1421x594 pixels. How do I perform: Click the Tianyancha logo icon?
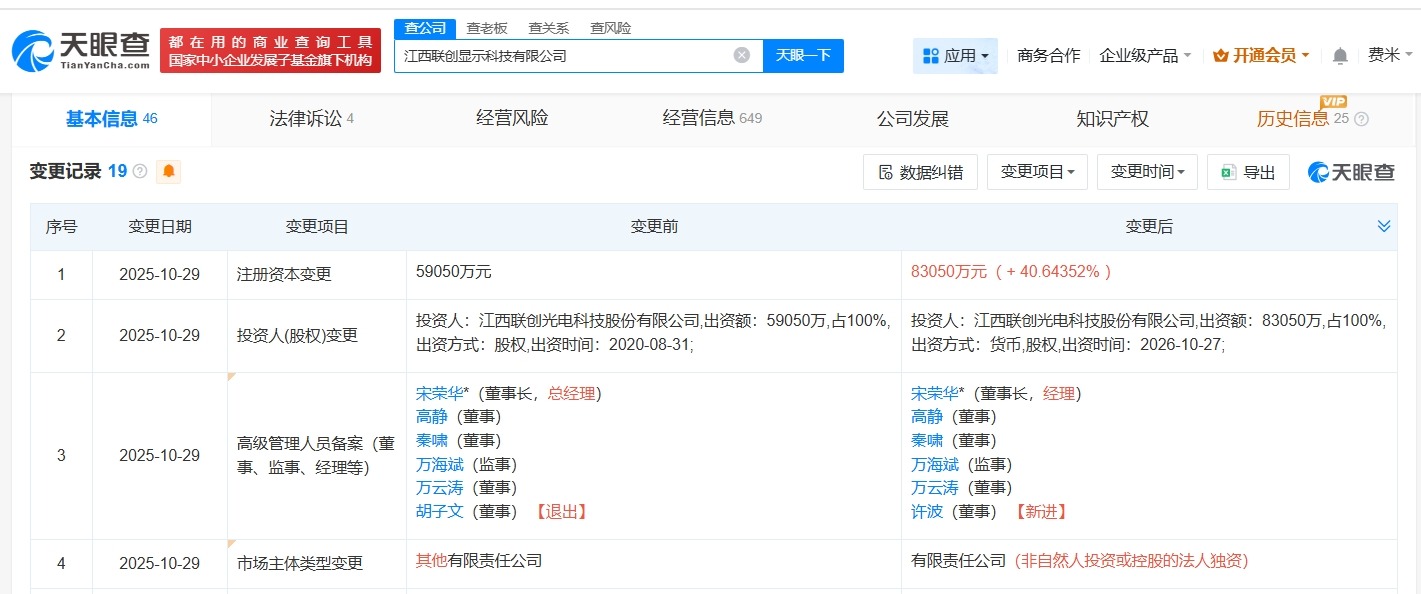32,48
